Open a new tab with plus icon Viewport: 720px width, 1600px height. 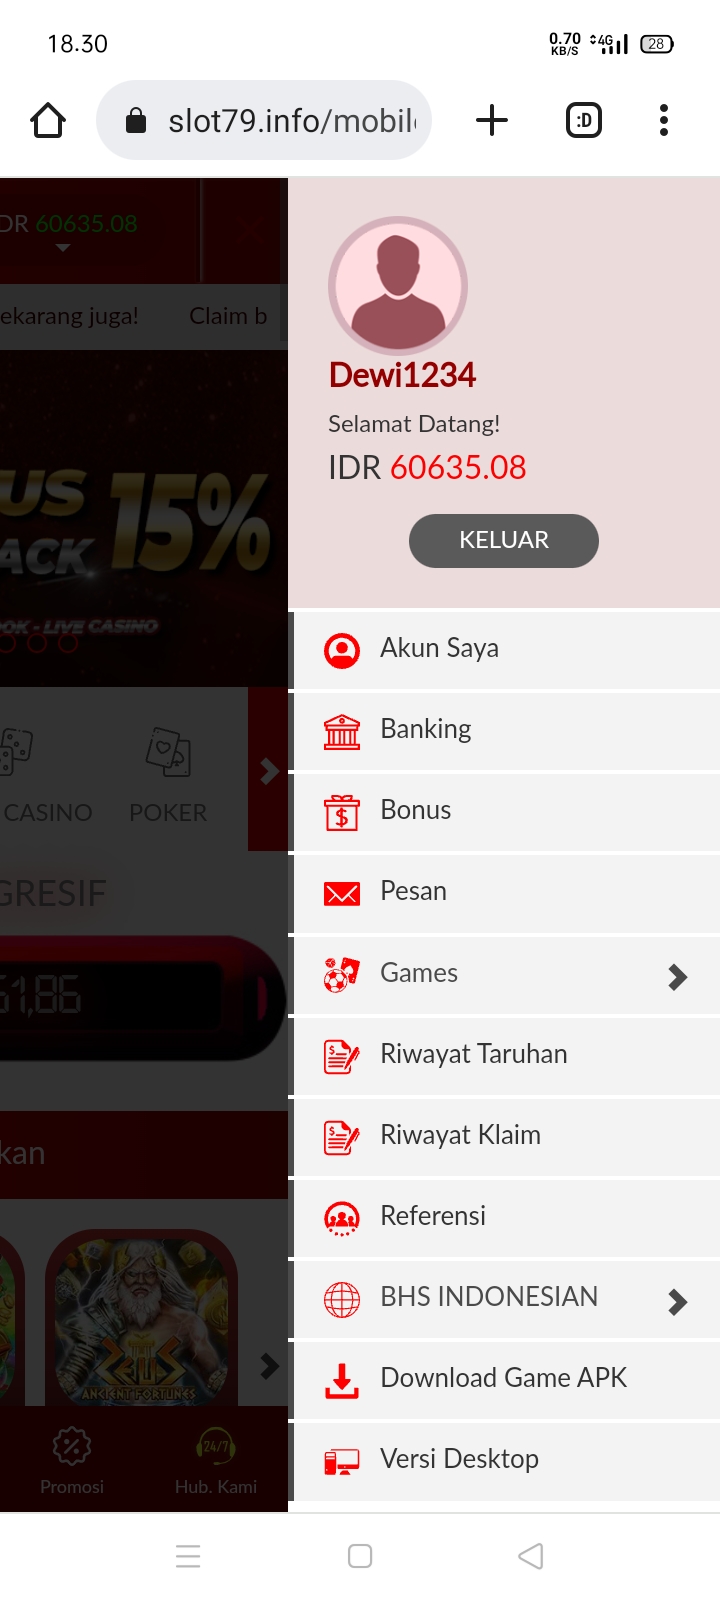[492, 121]
